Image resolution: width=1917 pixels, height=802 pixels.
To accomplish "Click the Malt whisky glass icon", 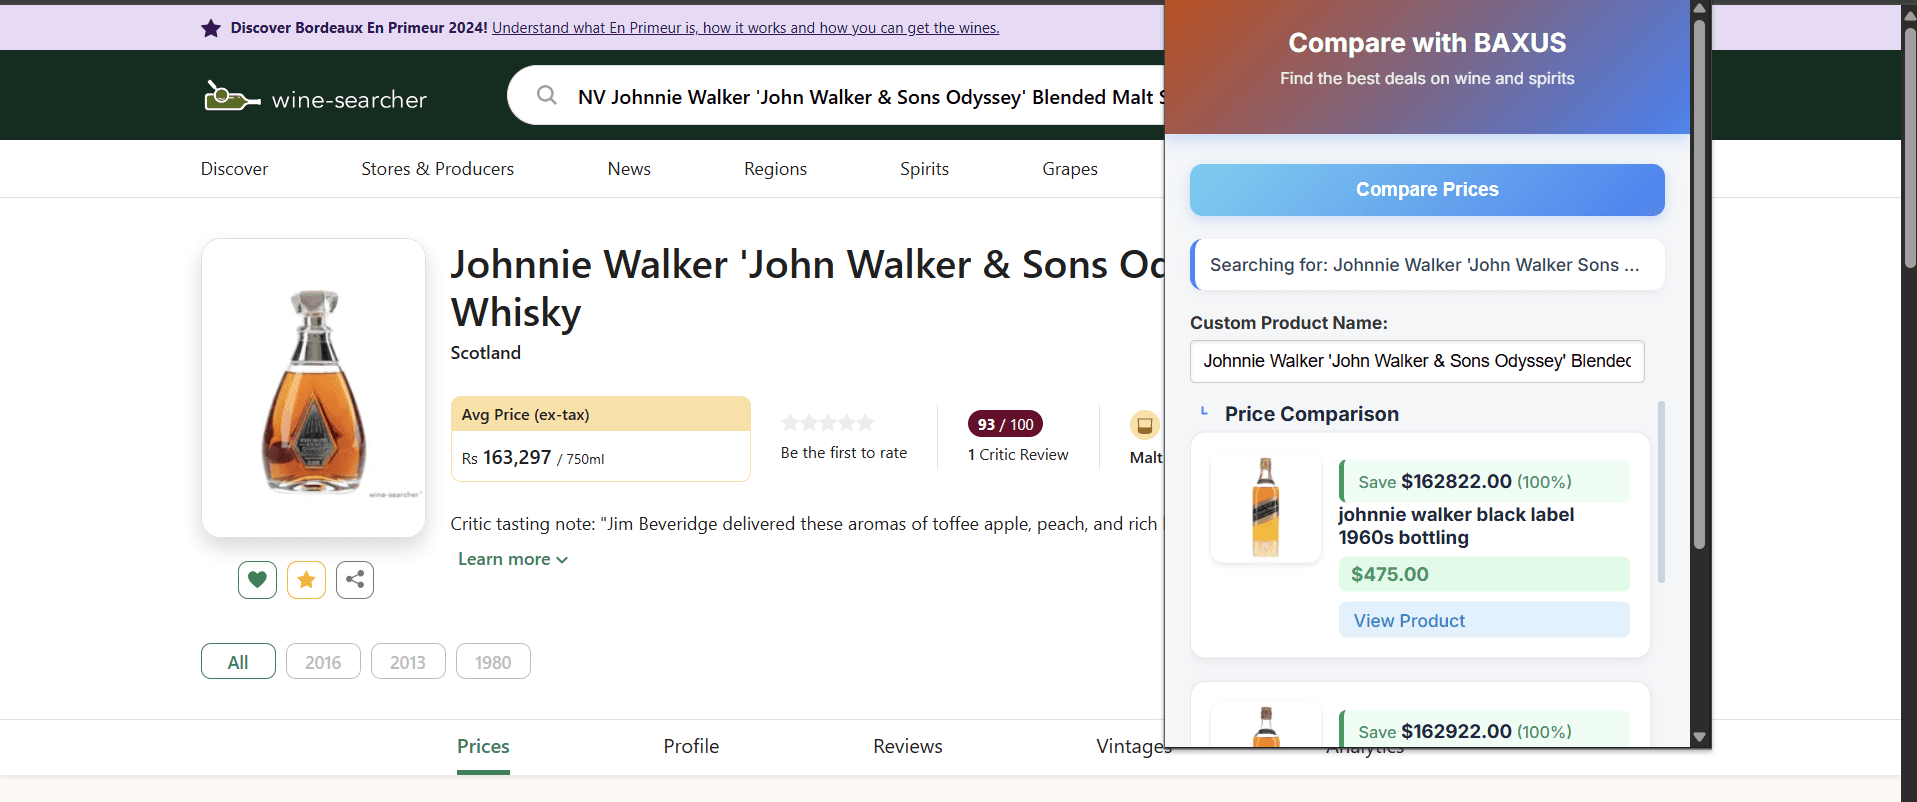I will [1144, 425].
